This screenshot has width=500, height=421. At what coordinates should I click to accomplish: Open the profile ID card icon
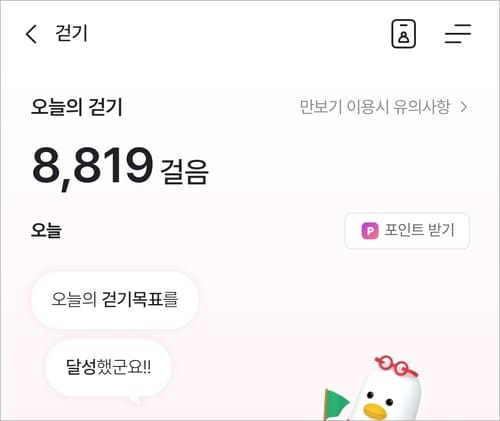point(403,34)
